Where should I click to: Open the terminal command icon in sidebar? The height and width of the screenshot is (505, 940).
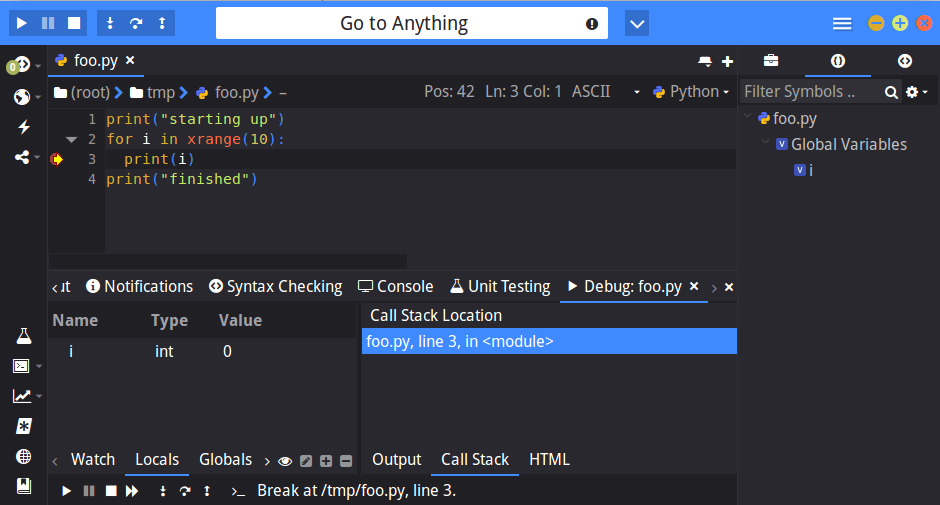pos(22,366)
